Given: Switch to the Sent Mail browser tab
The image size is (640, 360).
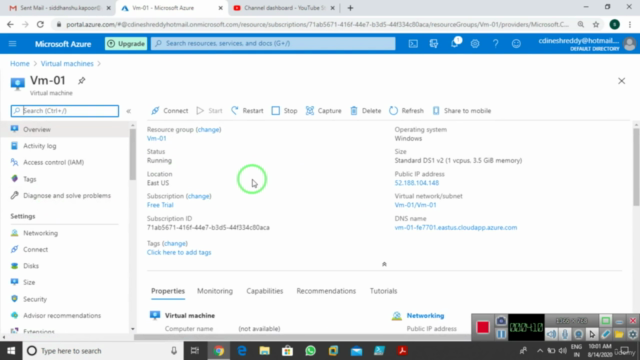Looking at the screenshot, I should click(x=59, y=8).
